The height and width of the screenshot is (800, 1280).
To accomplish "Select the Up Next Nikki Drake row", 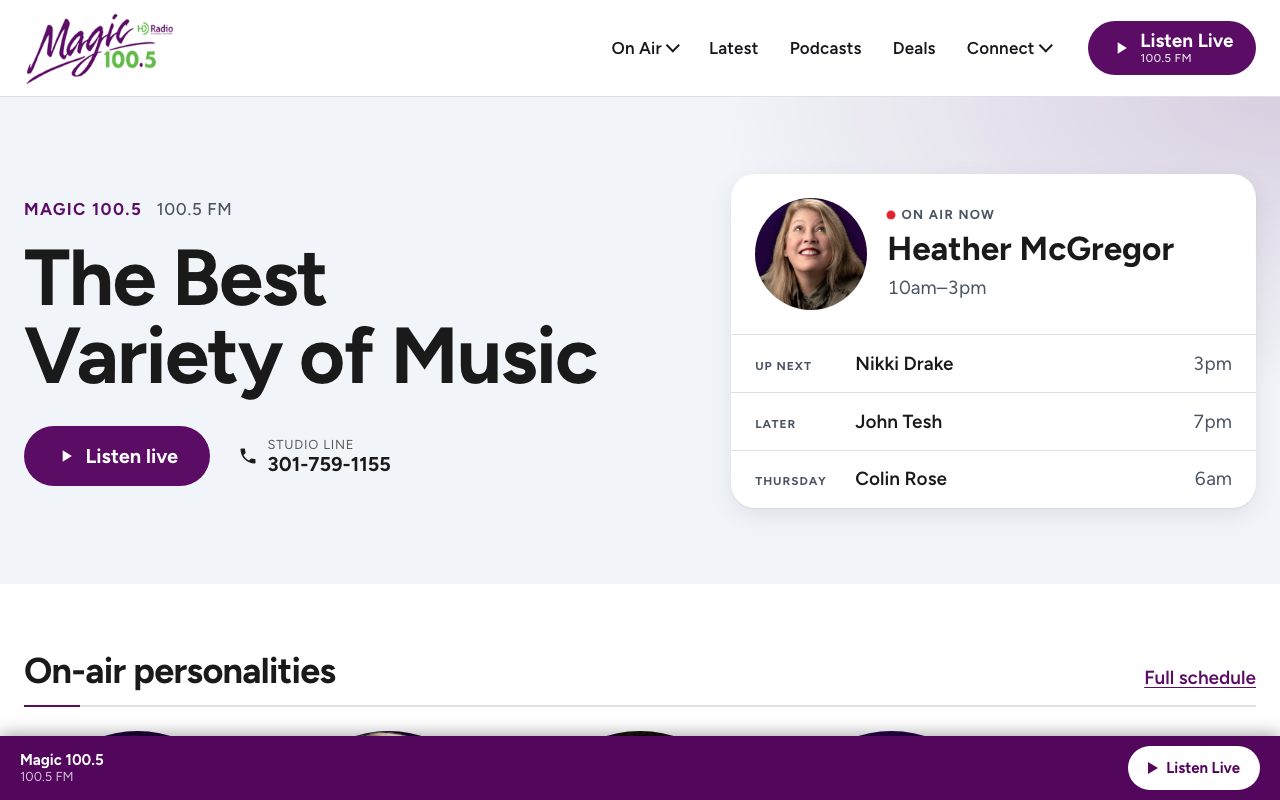I will click(x=993, y=364).
